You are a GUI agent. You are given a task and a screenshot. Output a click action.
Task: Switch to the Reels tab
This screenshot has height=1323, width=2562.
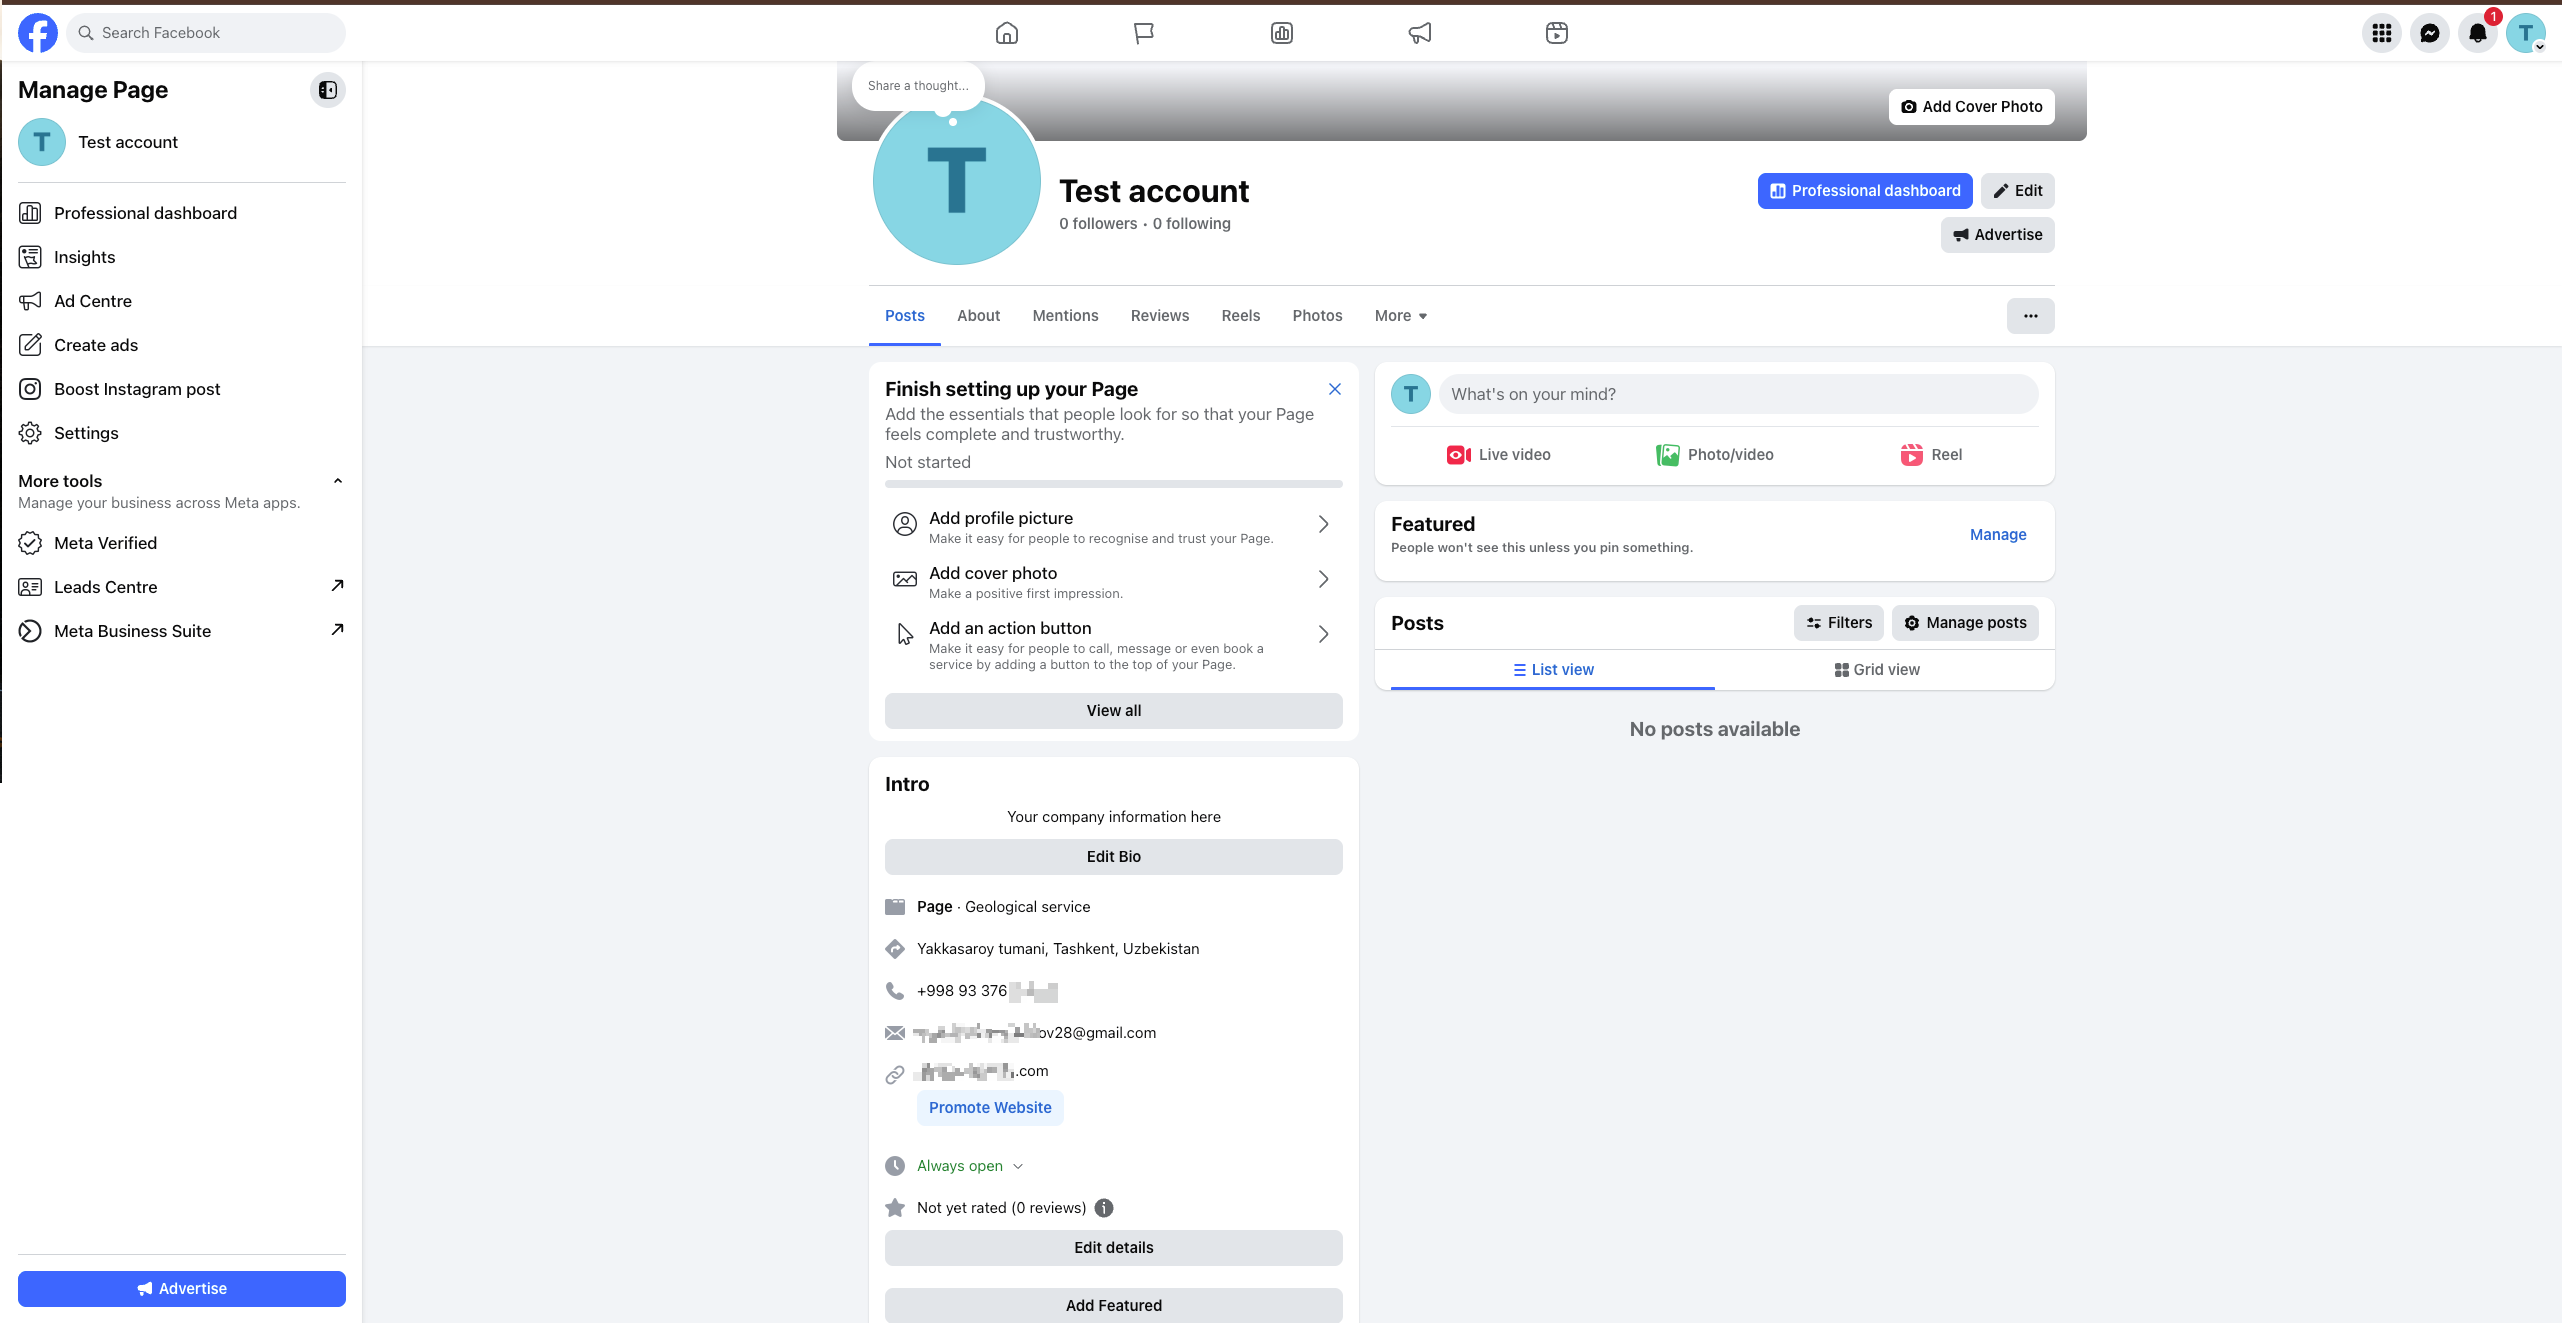pyautogui.click(x=1241, y=316)
